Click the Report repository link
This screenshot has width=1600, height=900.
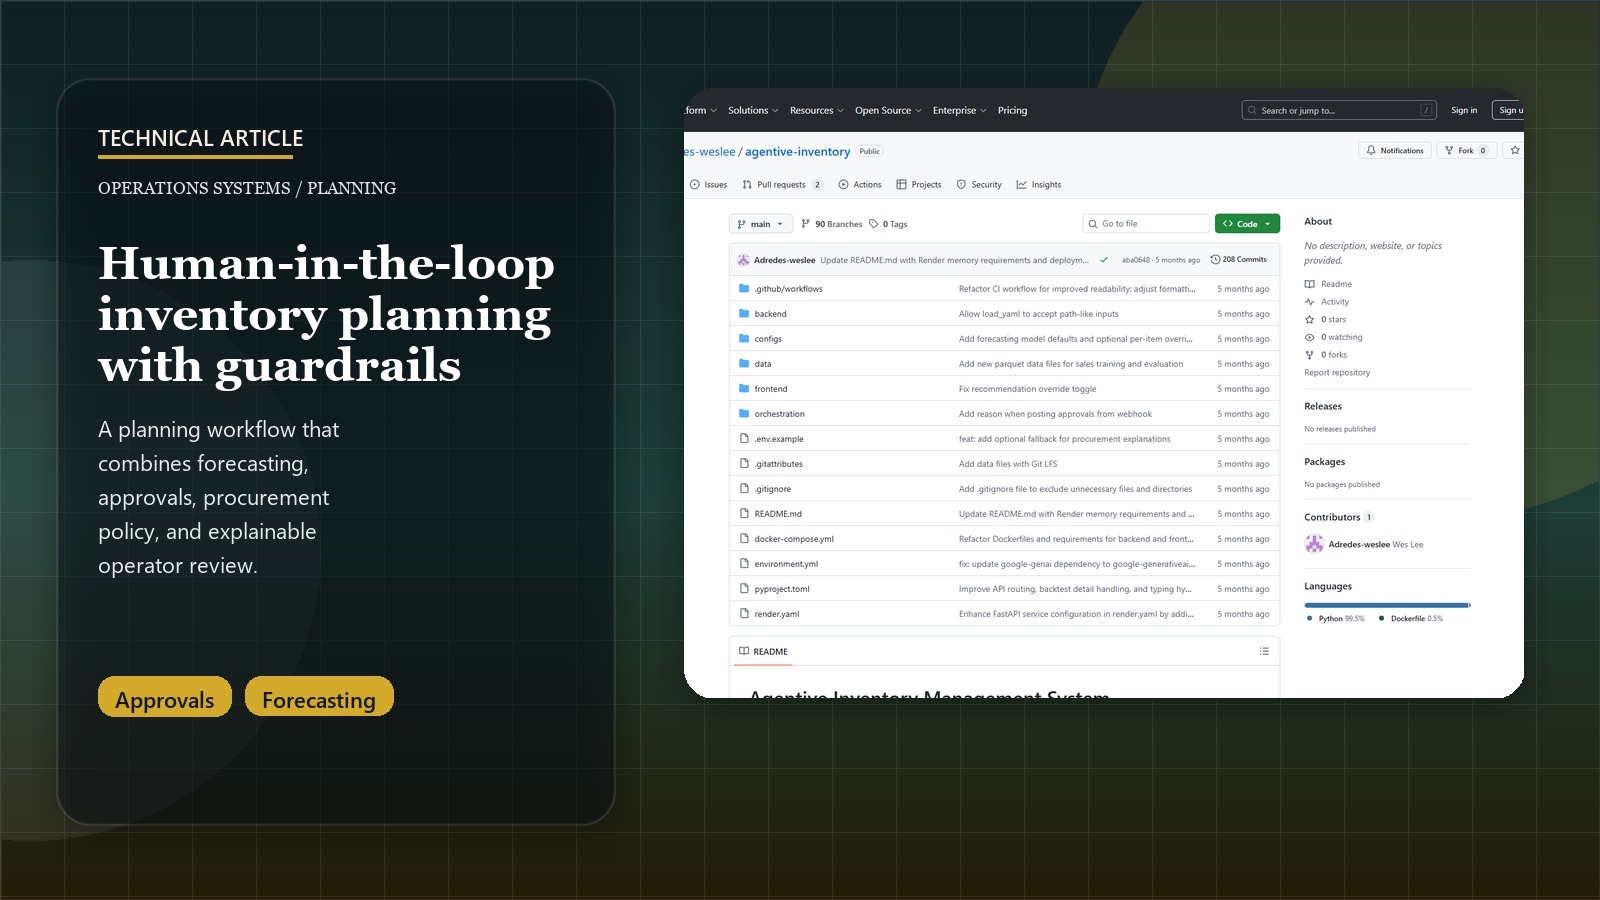(x=1338, y=372)
